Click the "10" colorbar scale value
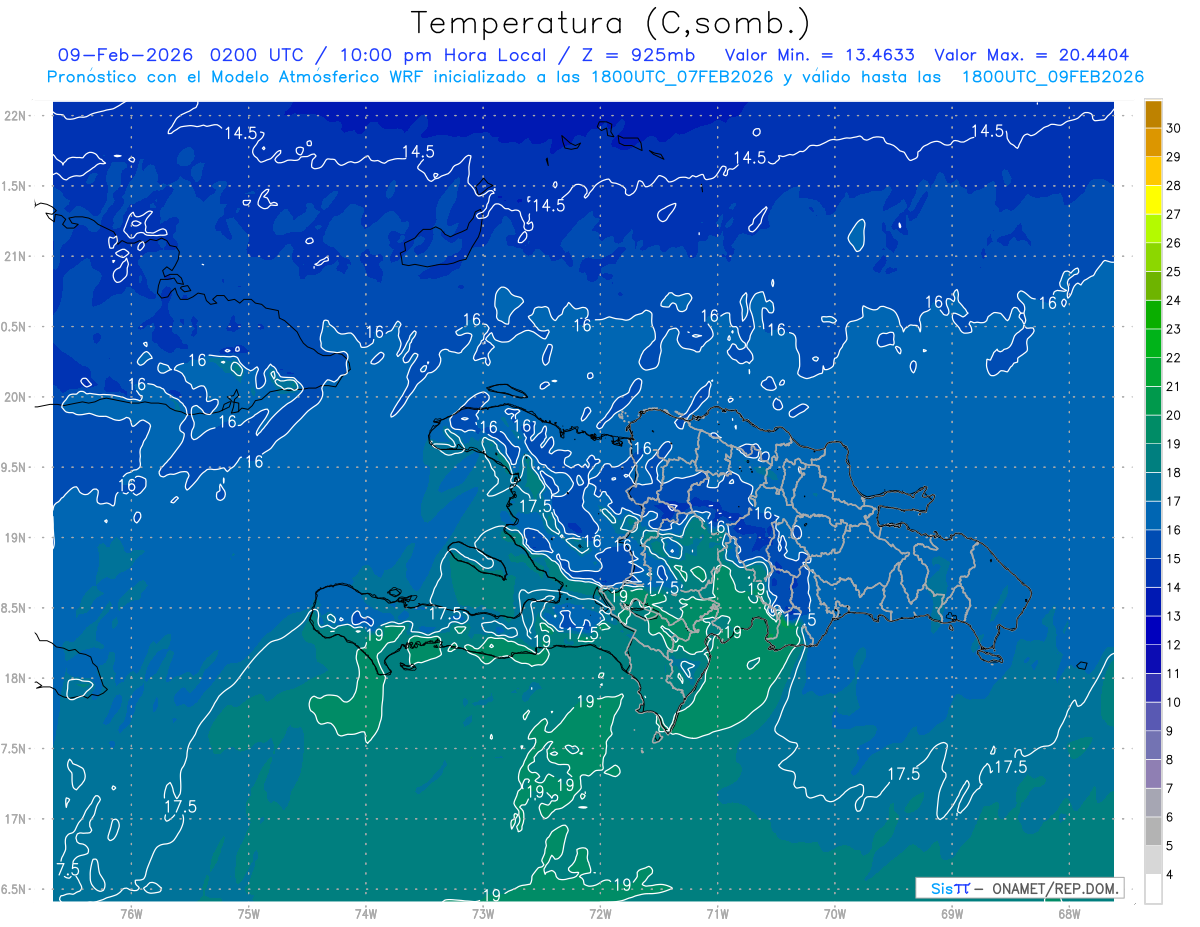Screen dimensions: 1200x927 pyautogui.click(x=1174, y=703)
